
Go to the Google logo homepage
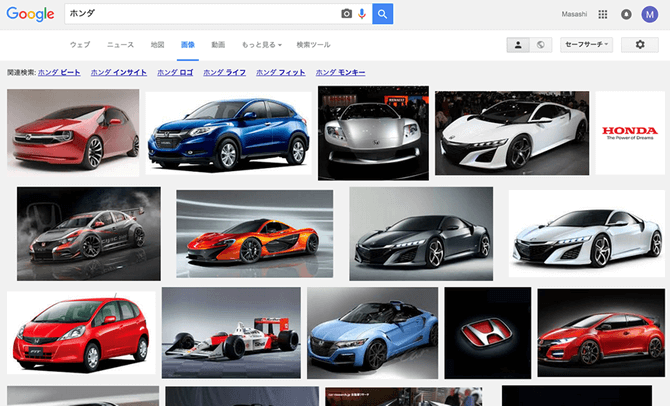[x=29, y=15]
